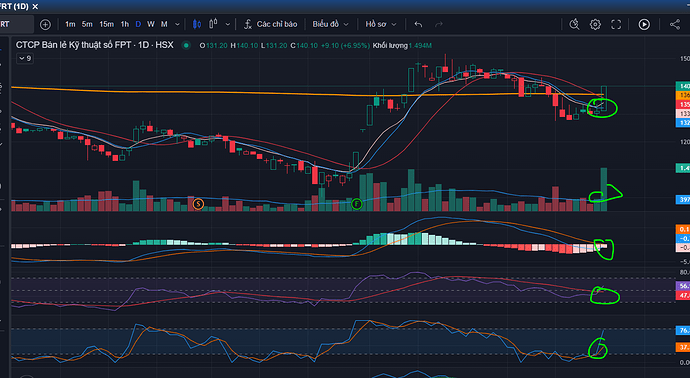
Task: Open Các chỉ báo indicators
Action: pyautogui.click(x=271, y=24)
